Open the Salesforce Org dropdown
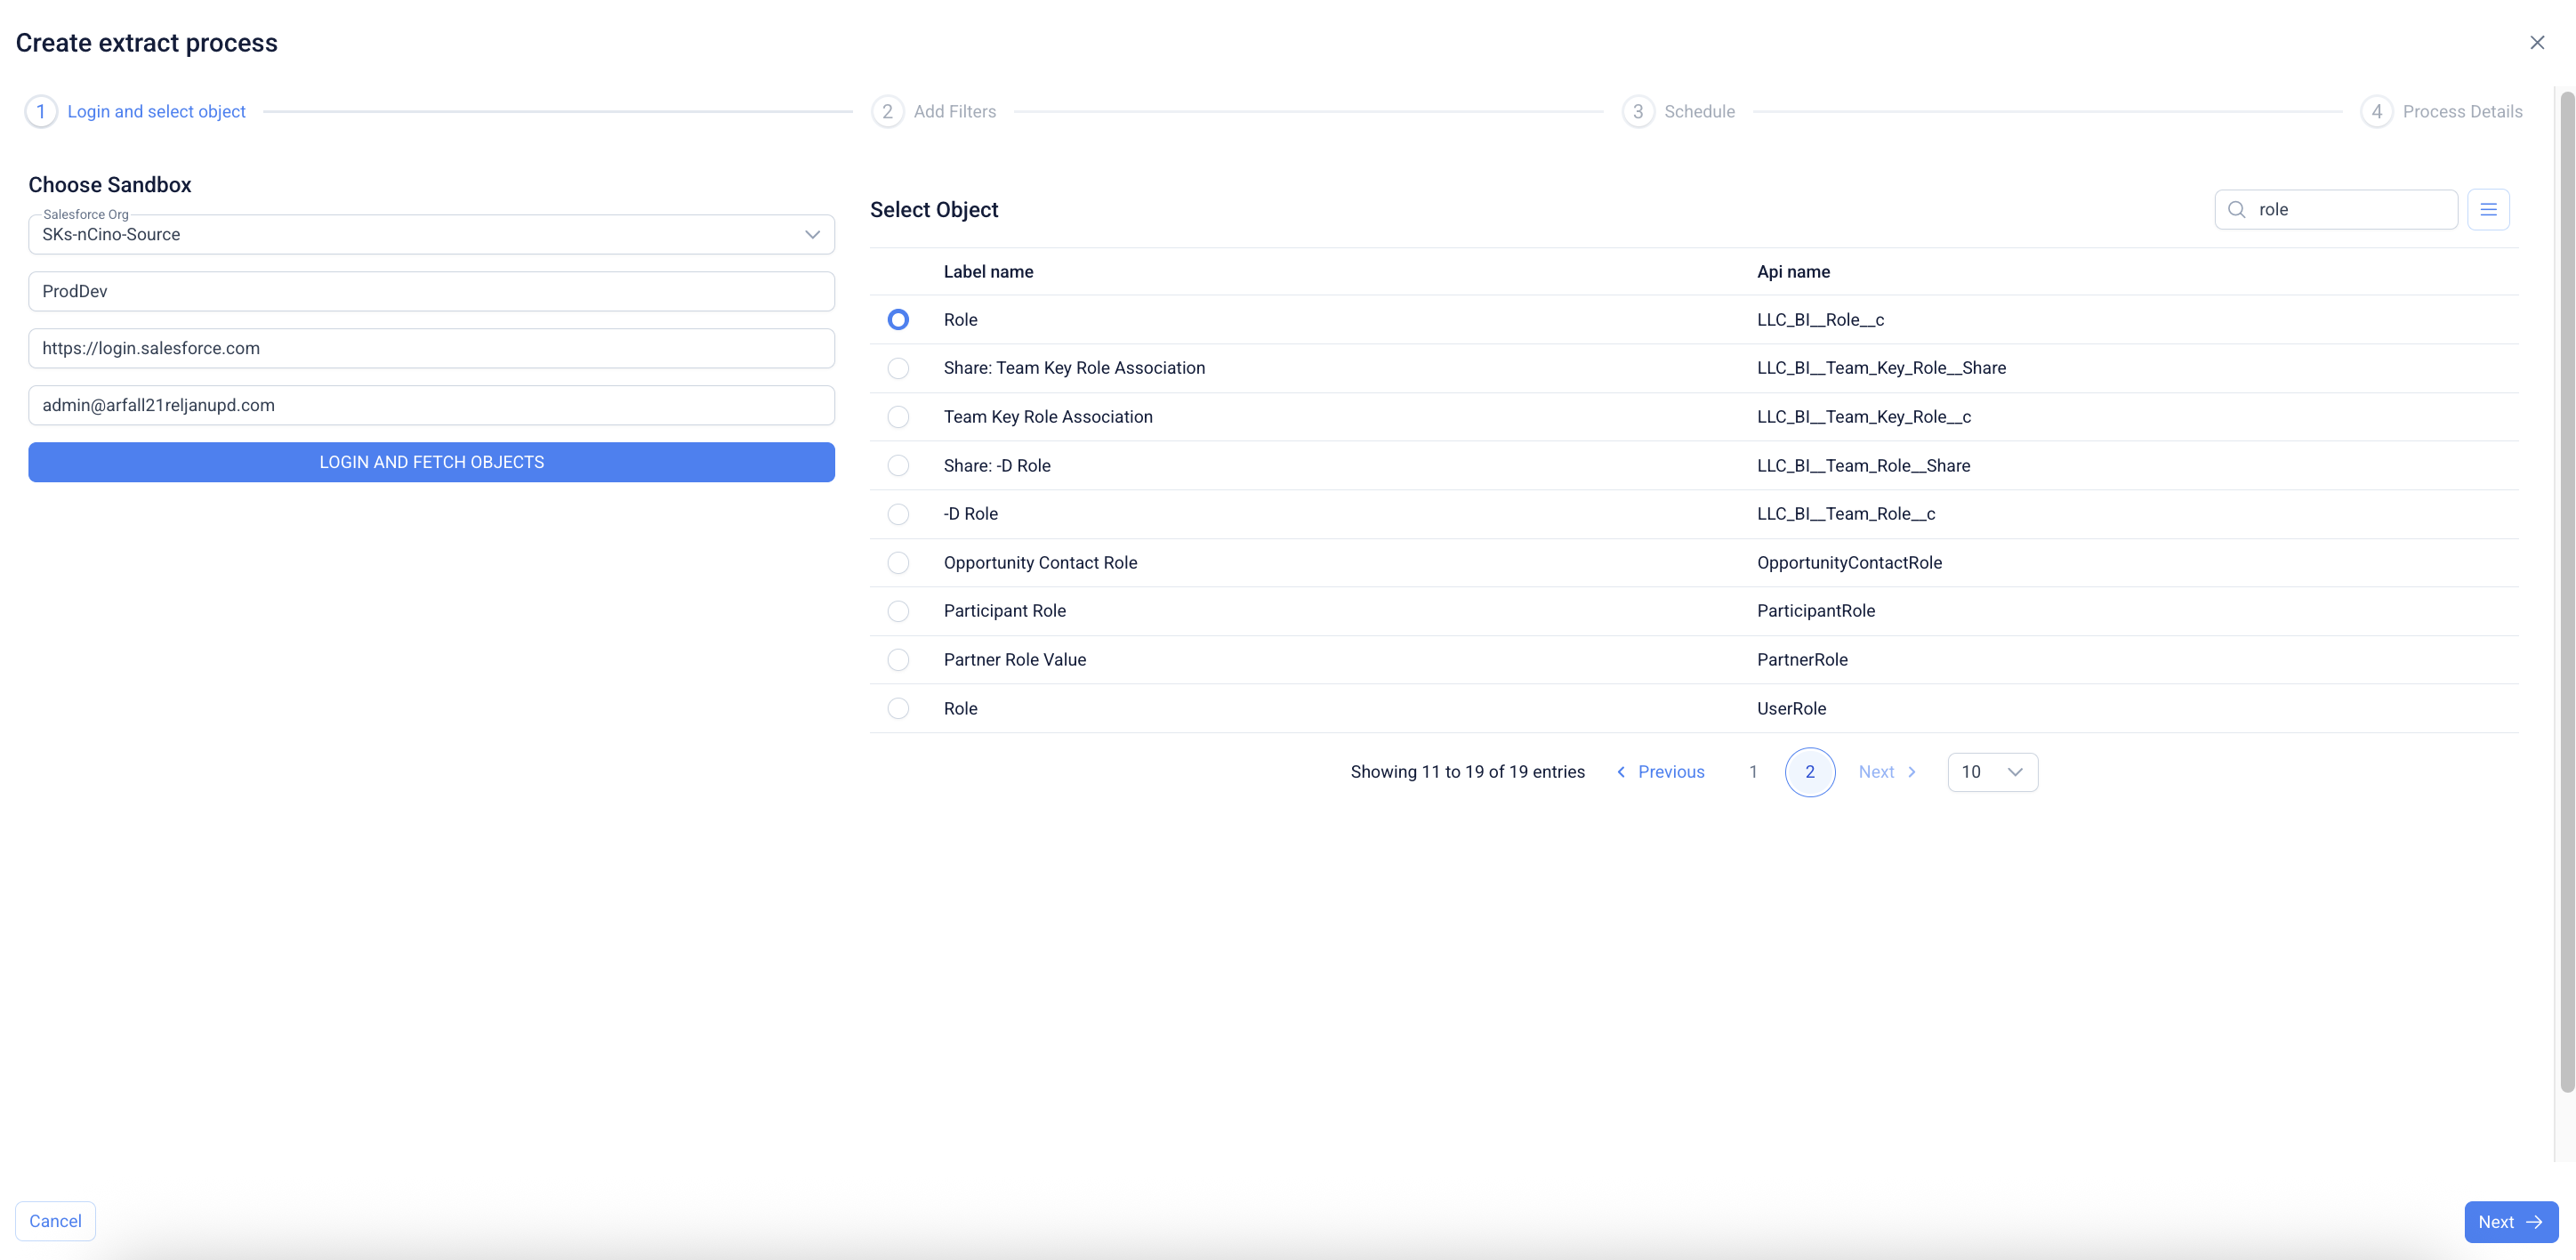 (x=431, y=235)
